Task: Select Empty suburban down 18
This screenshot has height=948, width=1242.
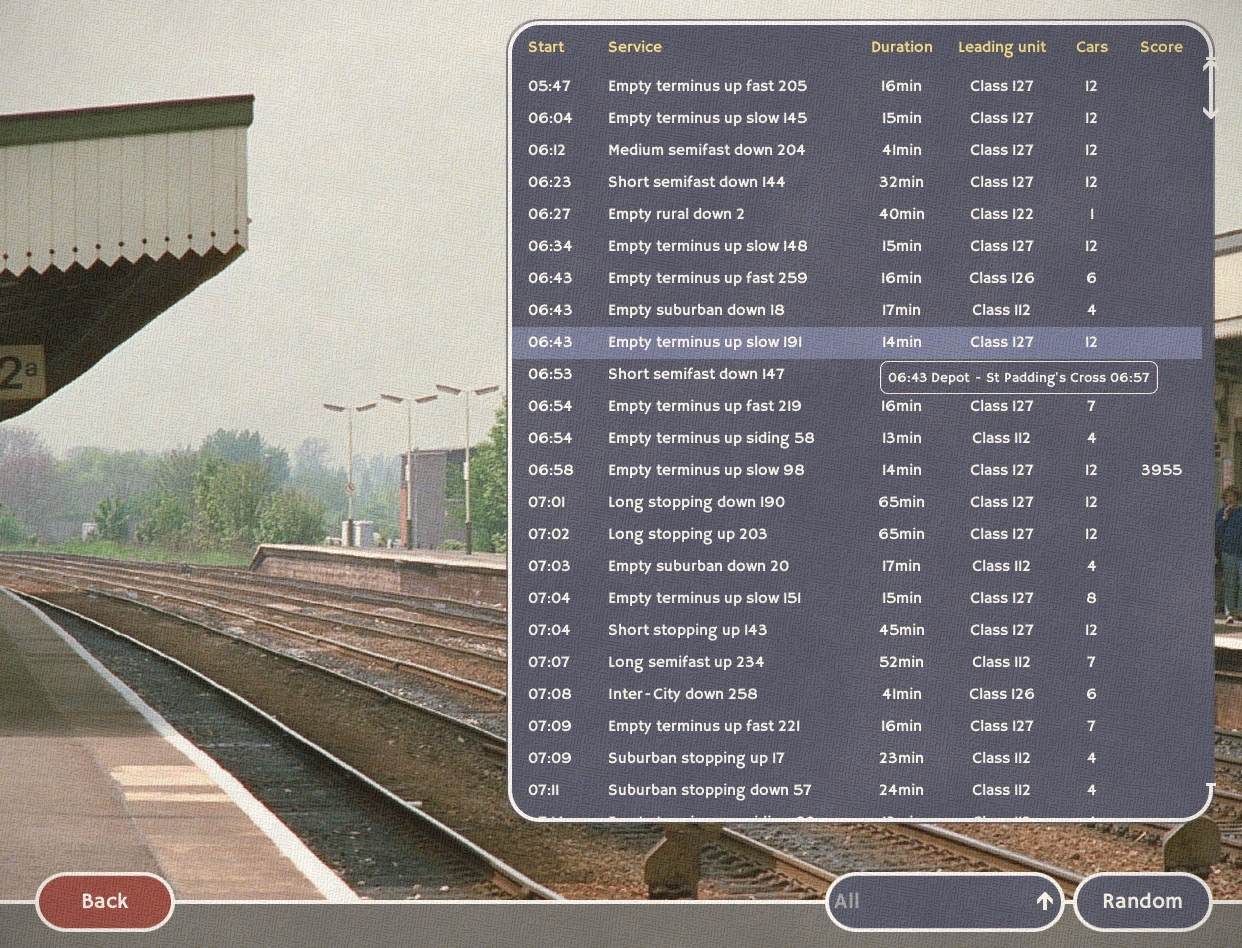Action: pos(857,310)
